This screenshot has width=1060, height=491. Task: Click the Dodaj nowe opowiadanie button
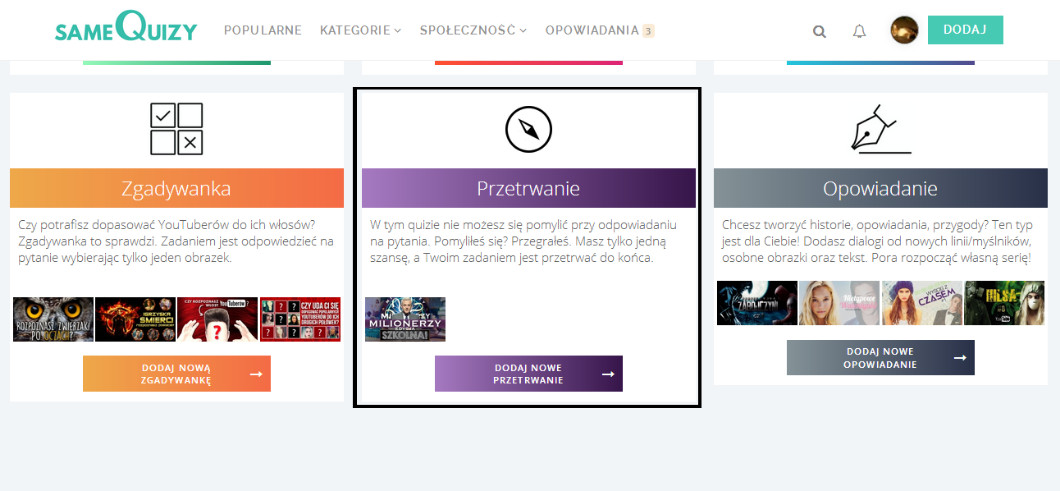tap(880, 358)
